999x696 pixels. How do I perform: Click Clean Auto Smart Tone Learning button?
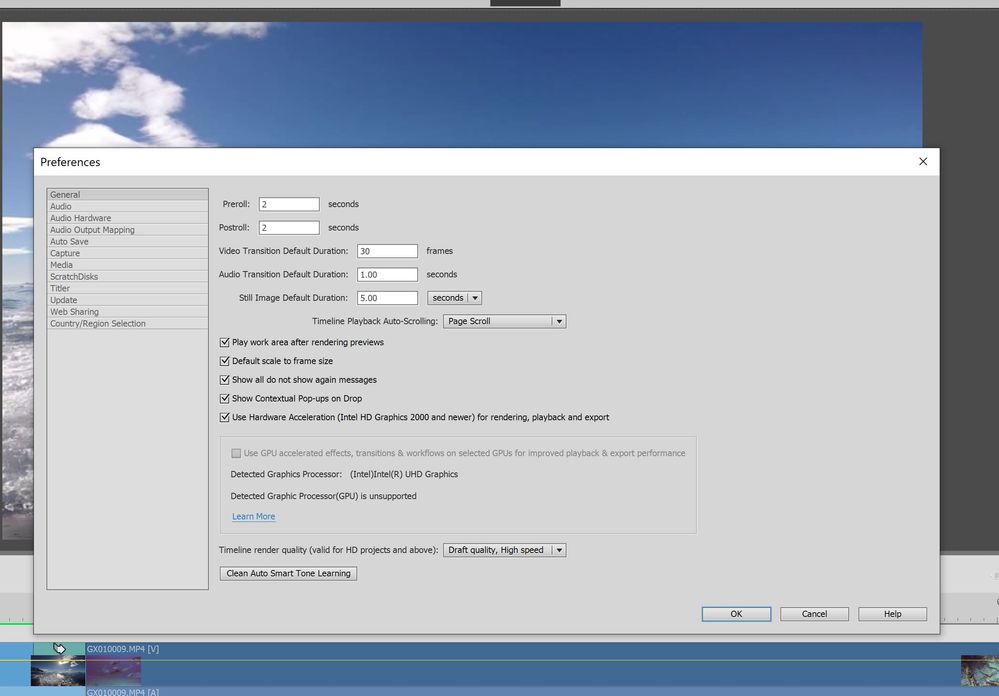tap(288, 574)
